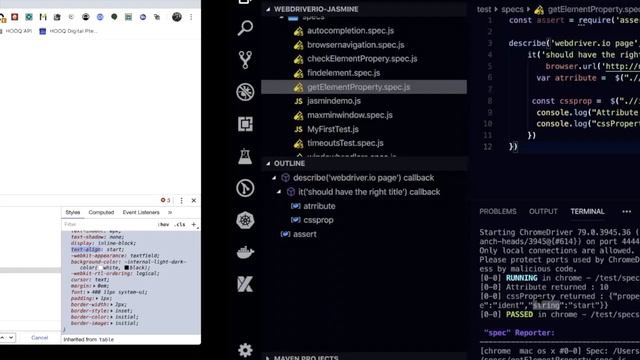Open Manage gear icon in activity bar
Image resolution: width=640 pixels, height=360 pixels.
click(x=245, y=350)
